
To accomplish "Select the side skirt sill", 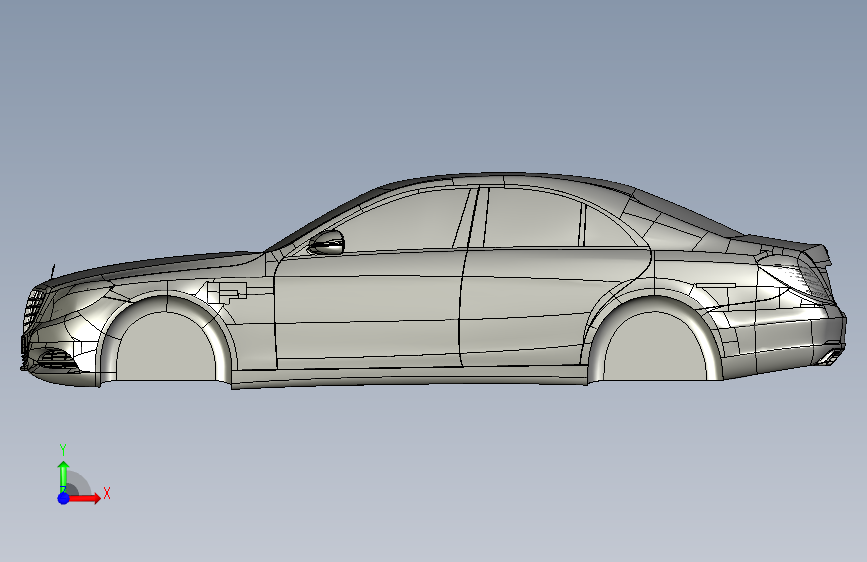I will pyautogui.click(x=409, y=378).
